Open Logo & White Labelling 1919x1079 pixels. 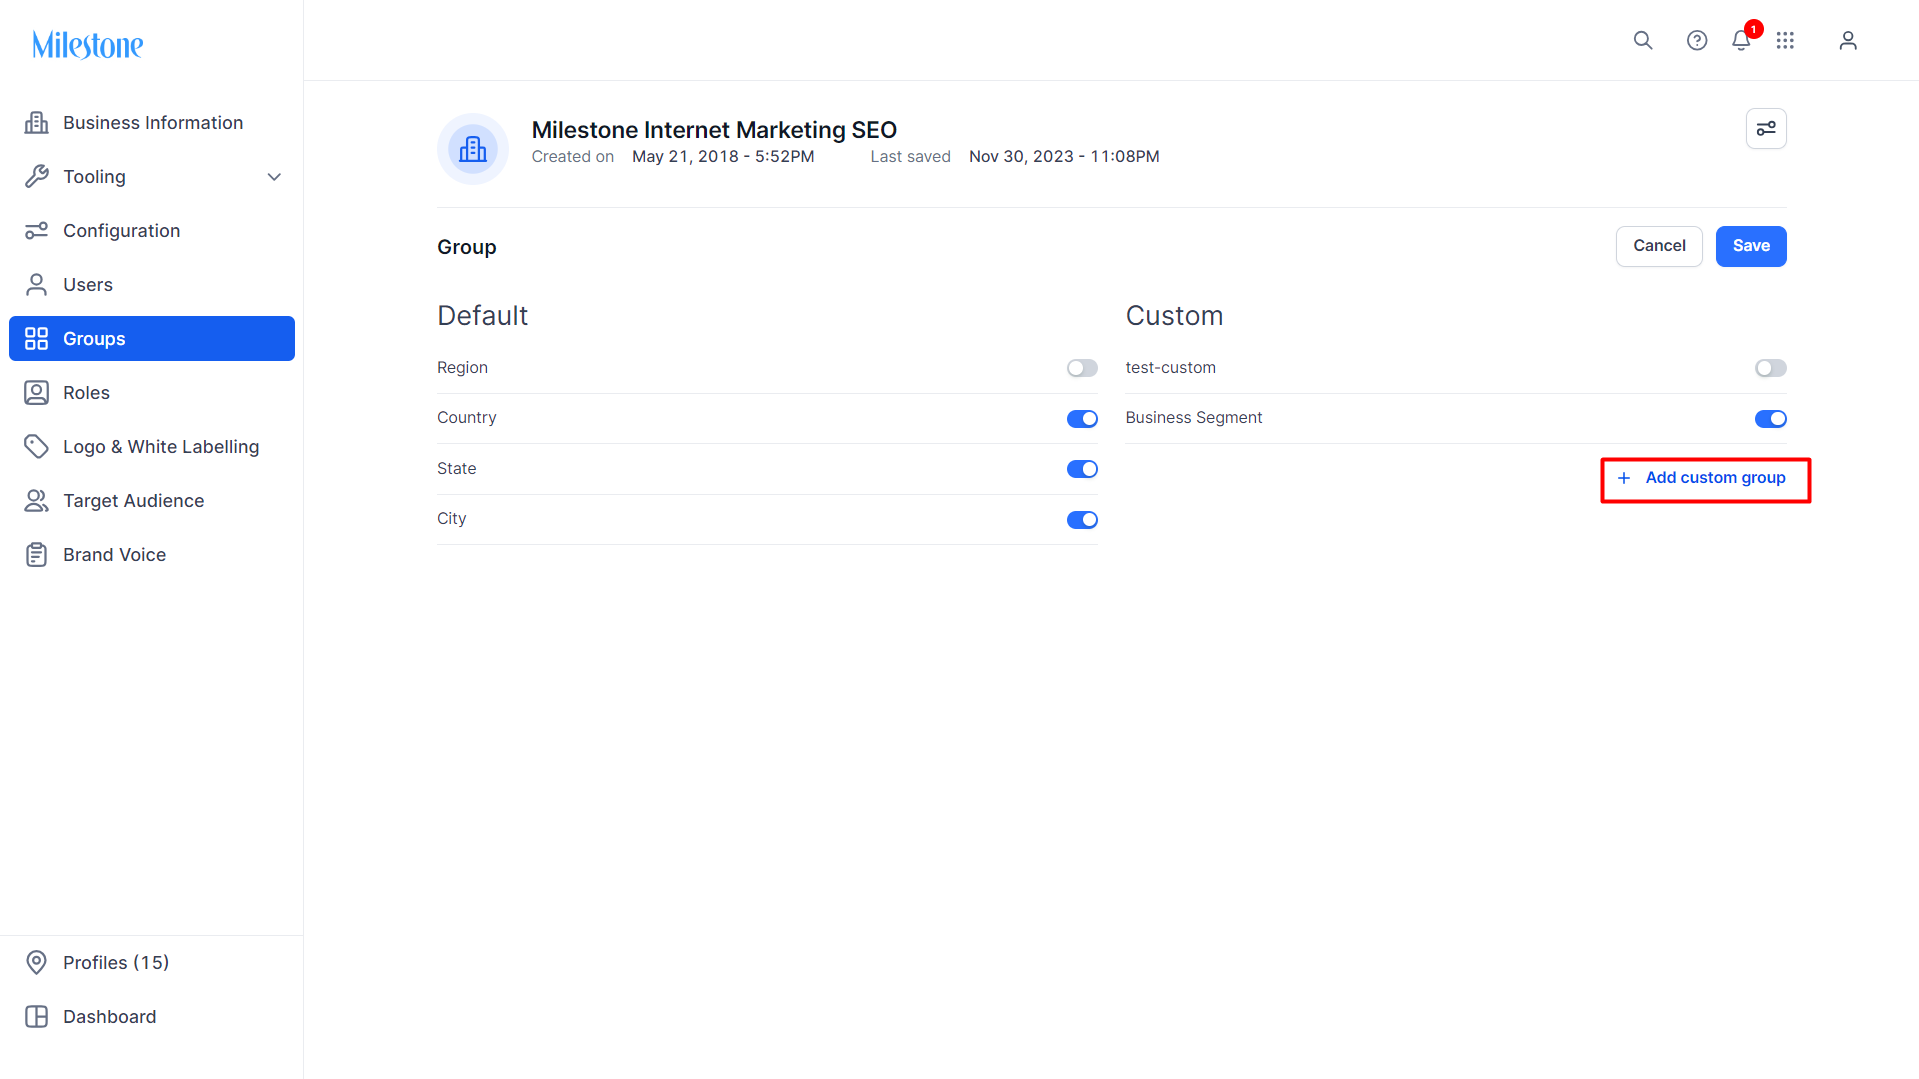[152, 447]
